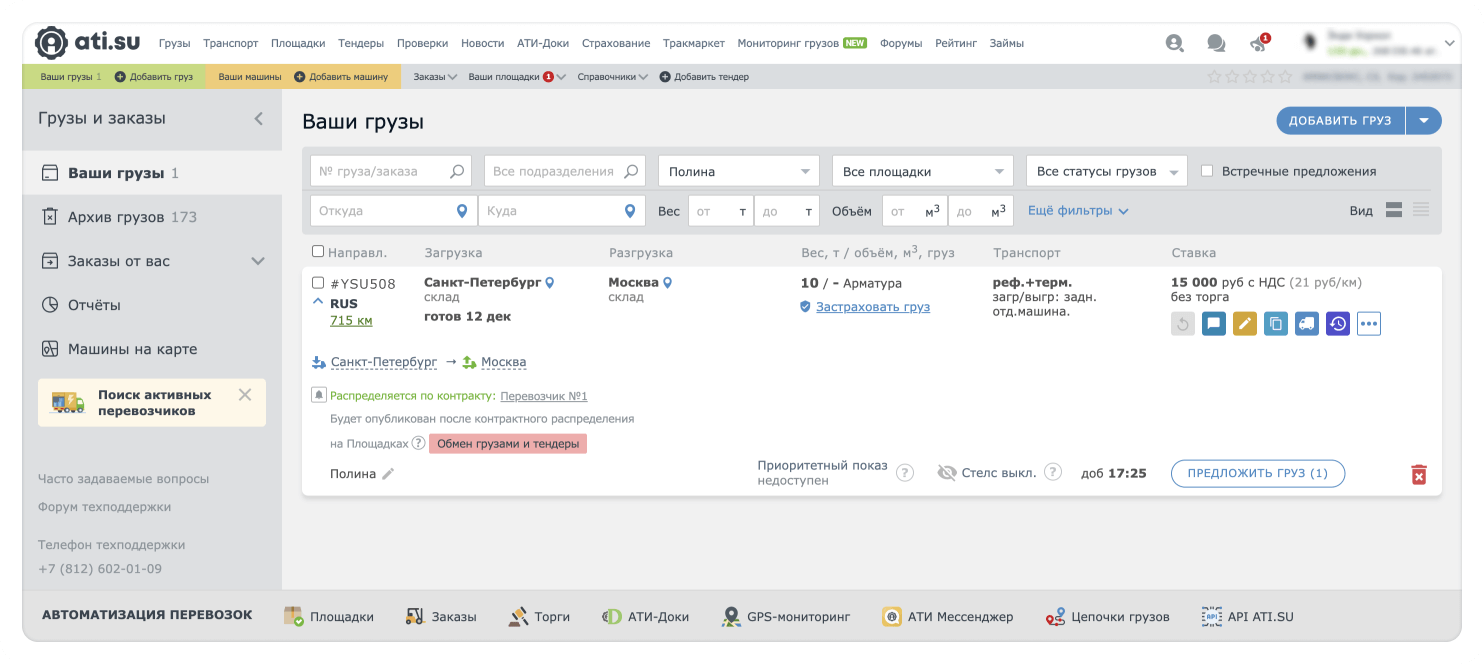The image size is (1484, 664).
Task: Click the Застраховать груз link
Action: coord(872,307)
